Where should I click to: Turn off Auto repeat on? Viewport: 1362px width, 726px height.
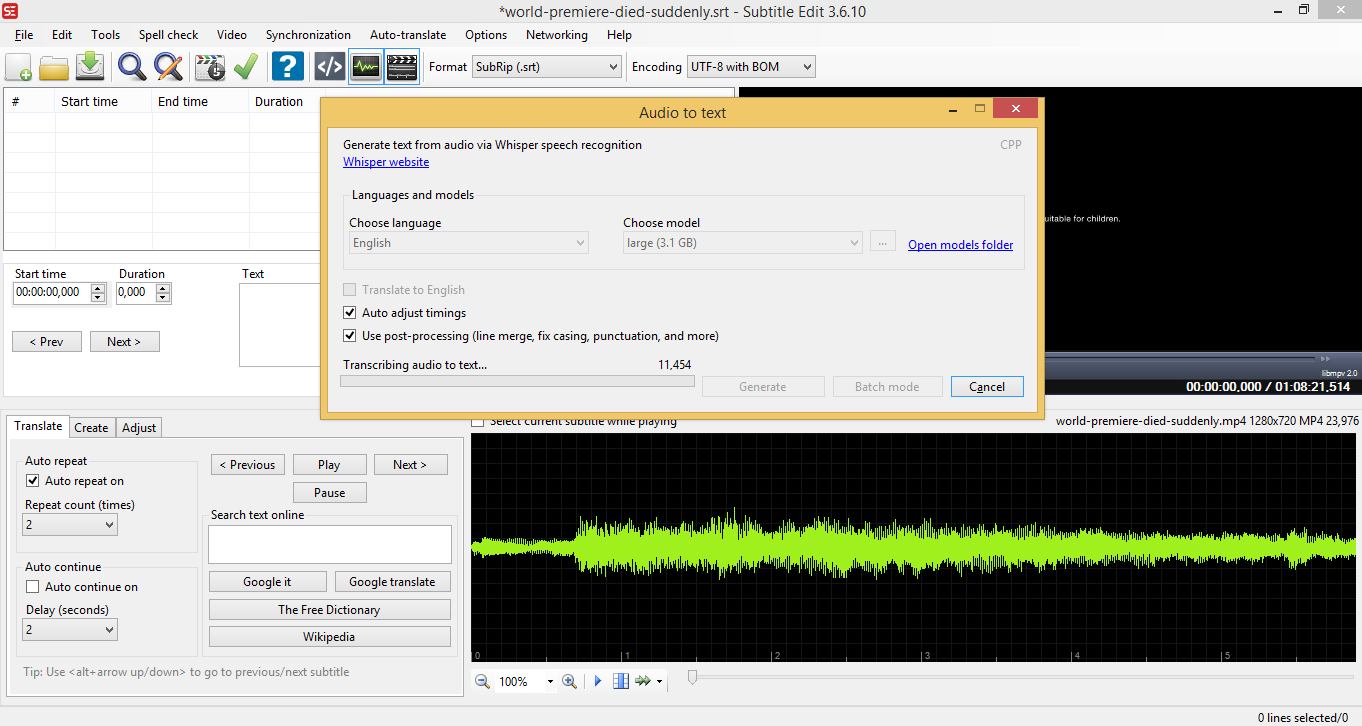pyautogui.click(x=34, y=480)
